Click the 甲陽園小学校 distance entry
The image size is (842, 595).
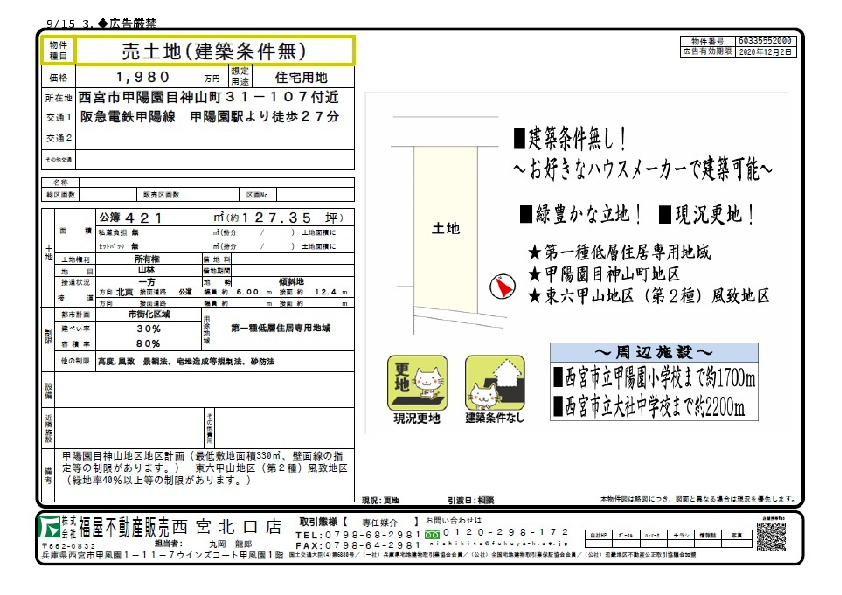click(x=653, y=378)
